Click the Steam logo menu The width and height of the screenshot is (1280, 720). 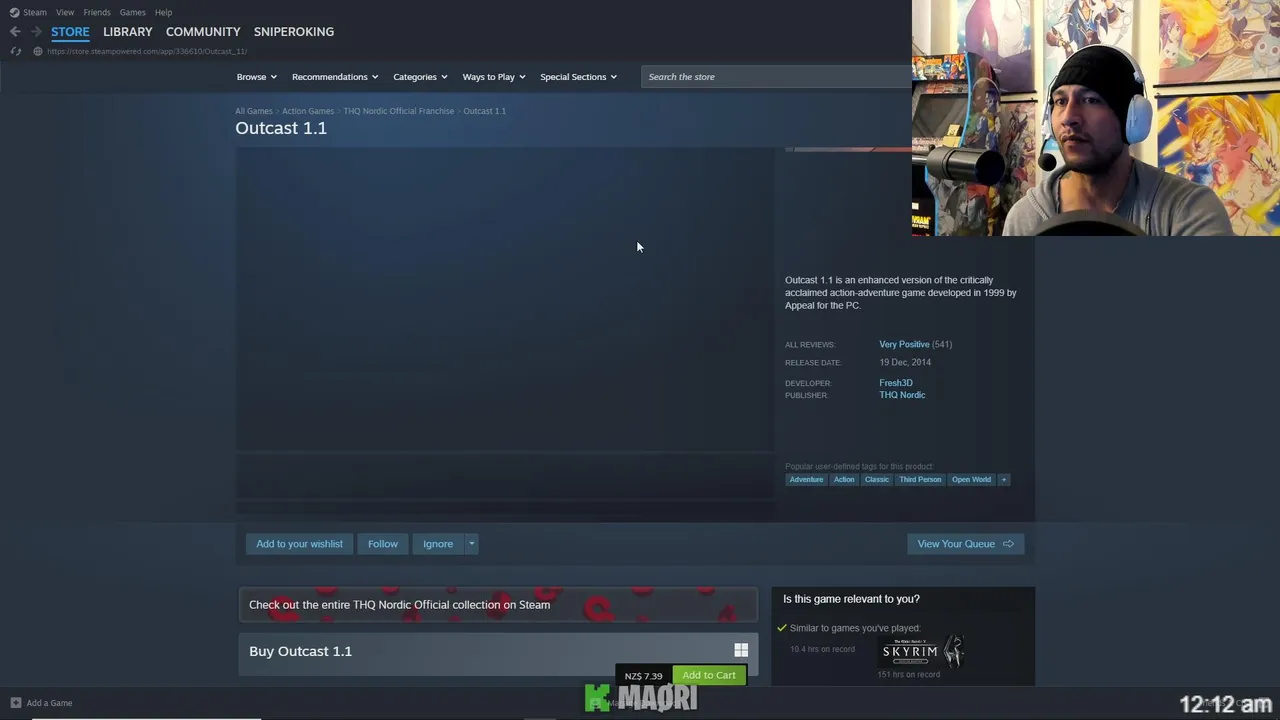28,12
